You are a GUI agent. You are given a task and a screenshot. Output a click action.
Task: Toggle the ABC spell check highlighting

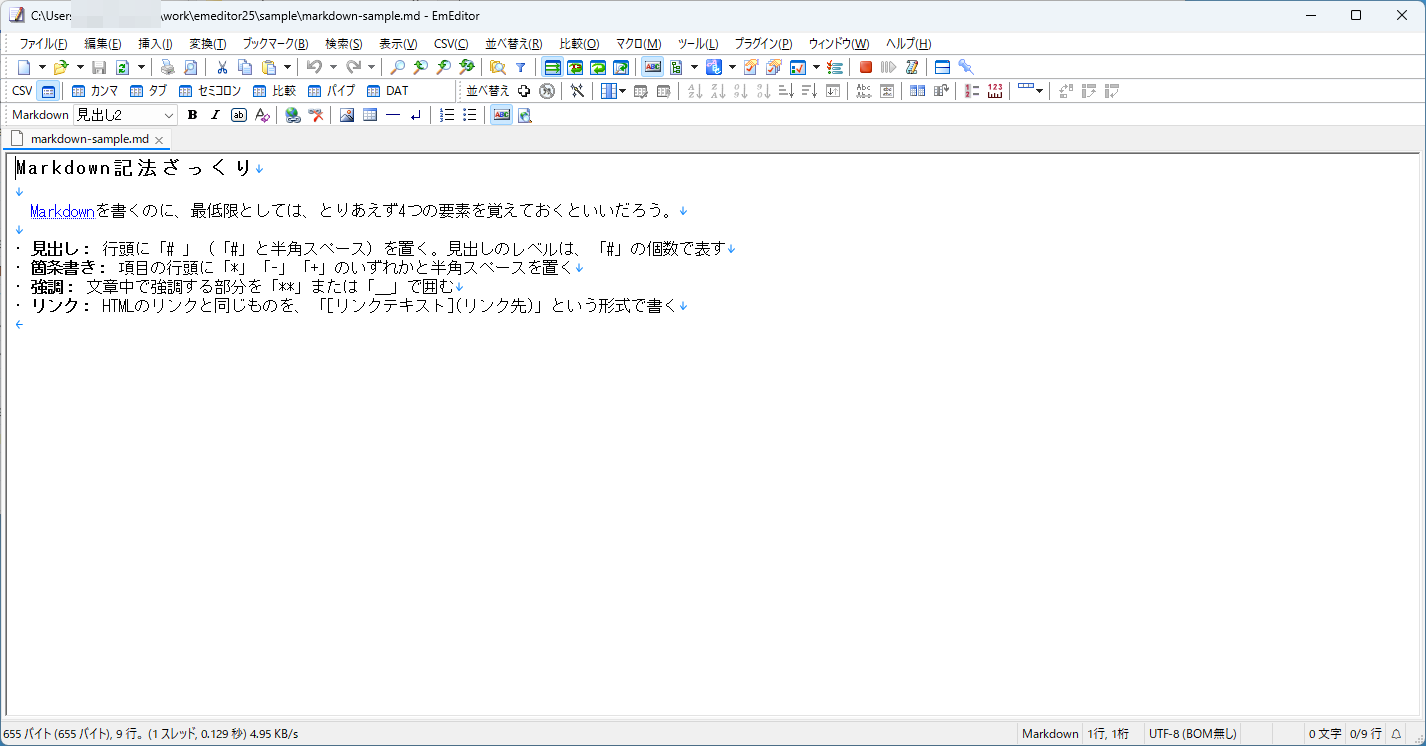point(500,114)
